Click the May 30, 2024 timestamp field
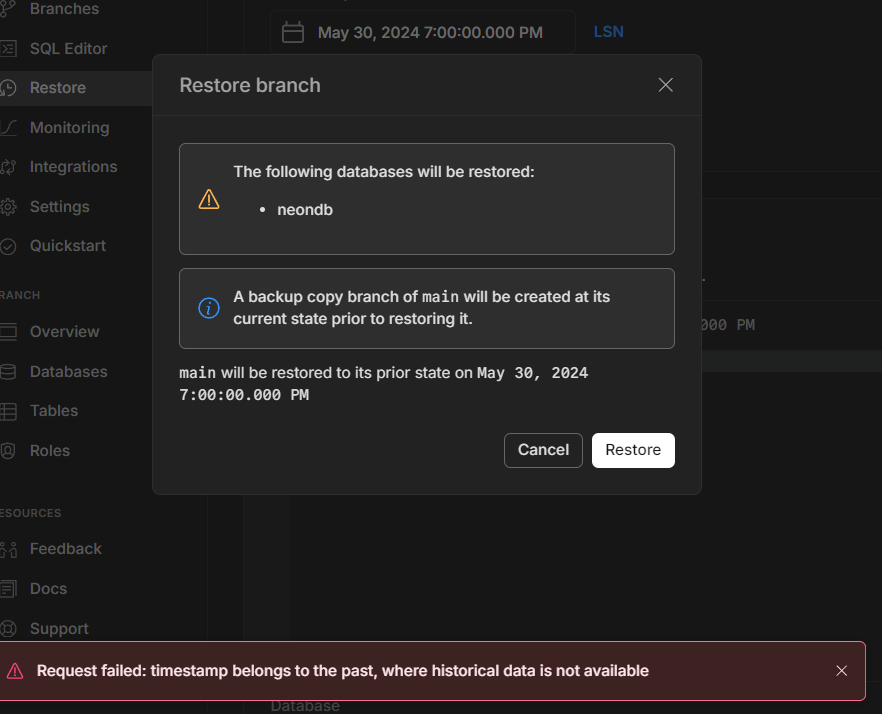Image resolution: width=882 pixels, height=714 pixels. (430, 32)
